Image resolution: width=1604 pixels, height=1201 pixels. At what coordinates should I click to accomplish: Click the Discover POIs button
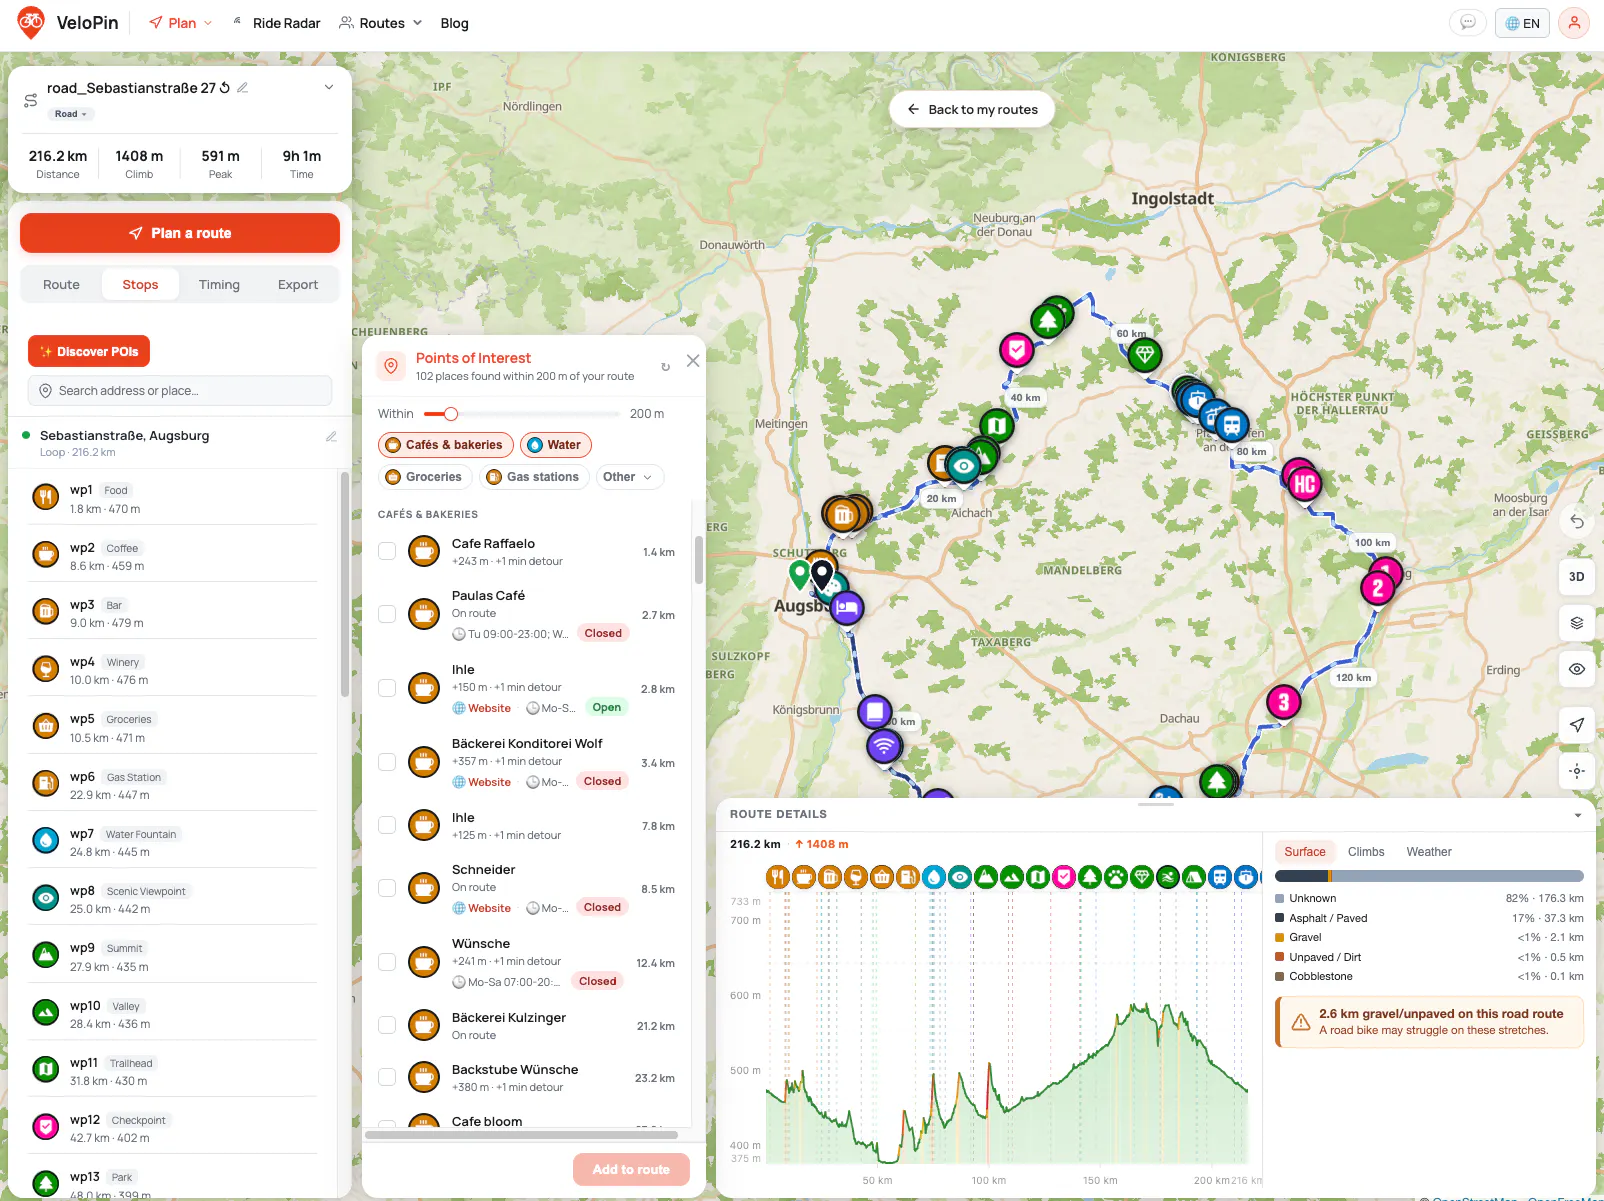pyautogui.click(x=89, y=352)
